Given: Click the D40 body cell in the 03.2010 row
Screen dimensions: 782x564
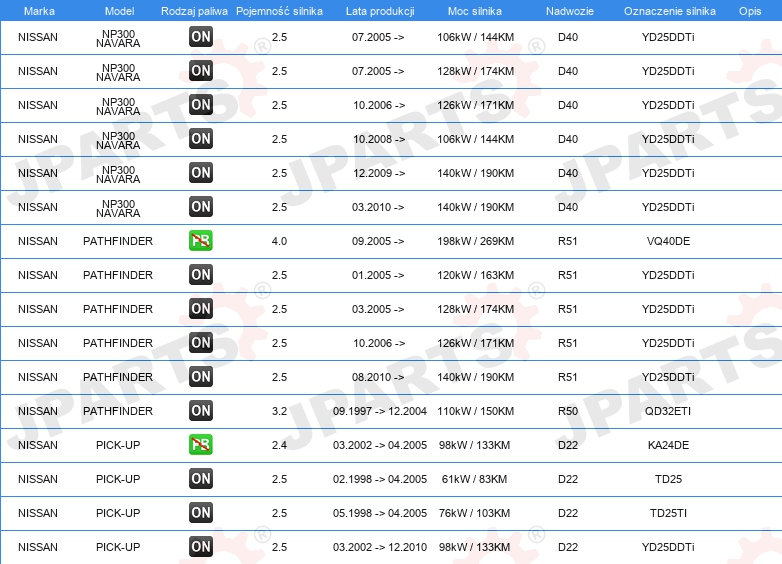Looking at the screenshot, I should [x=568, y=207].
